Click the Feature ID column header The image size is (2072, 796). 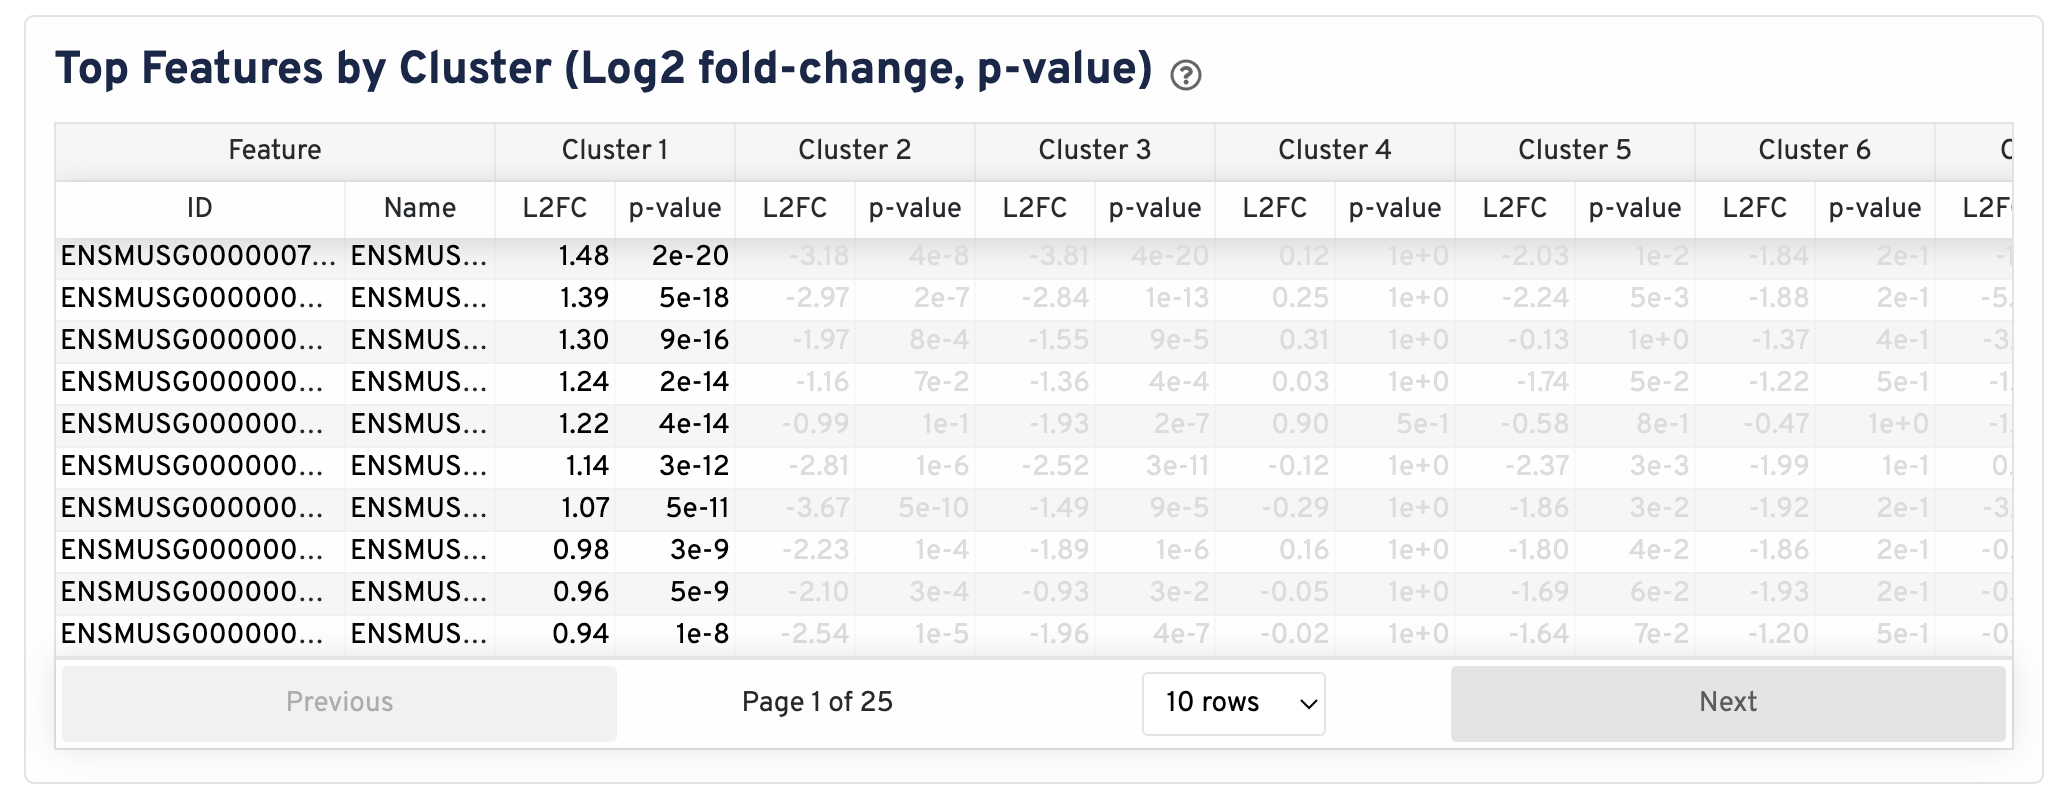pos(200,208)
